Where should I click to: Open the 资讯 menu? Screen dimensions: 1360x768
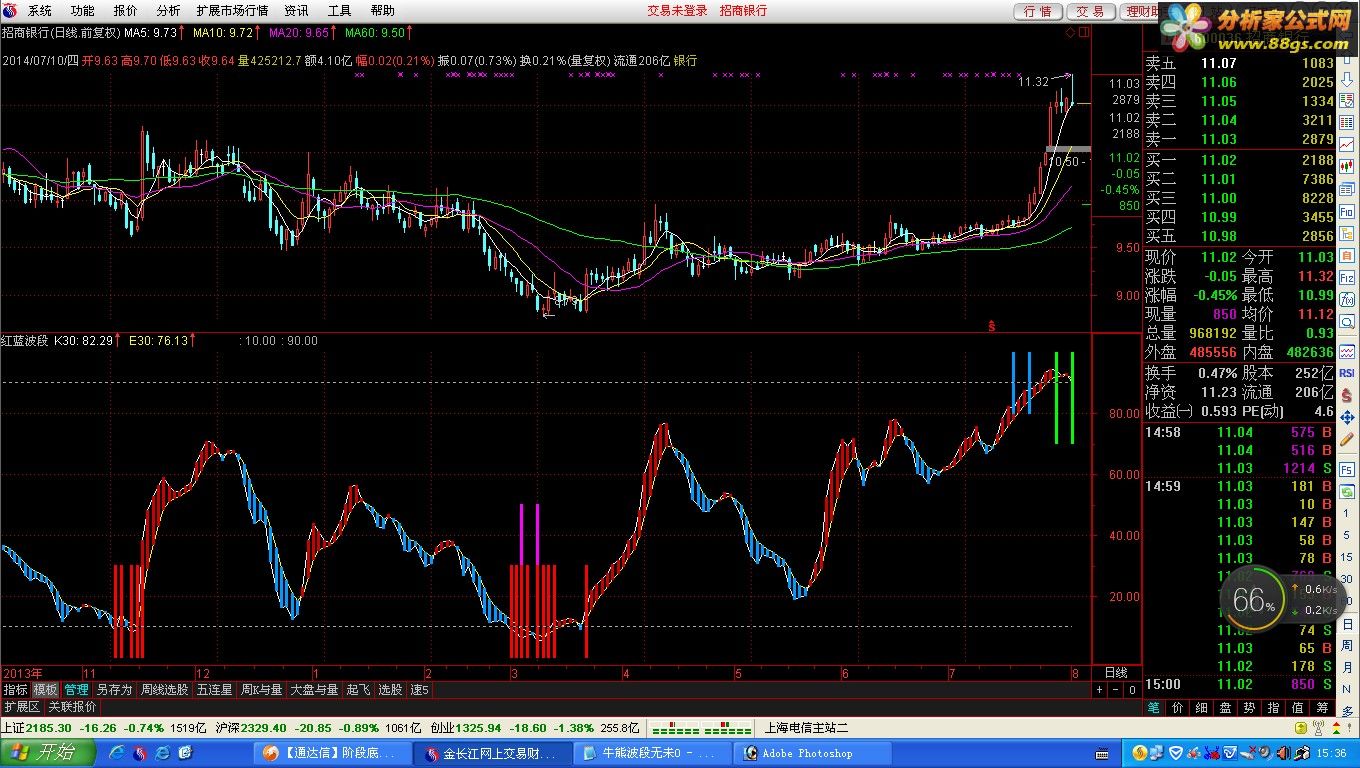tap(297, 11)
